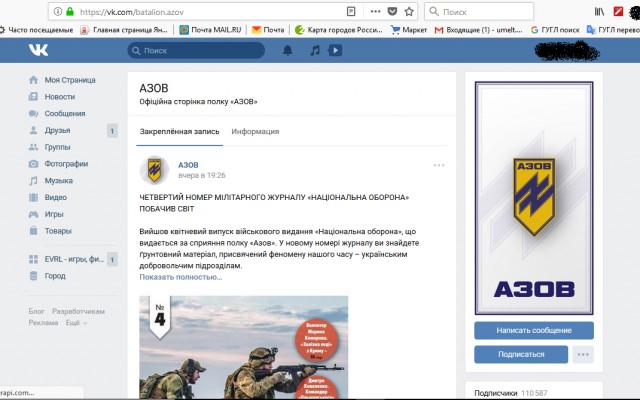Open the magazine cover image
Screen dimensions: 640x400
[244, 347]
